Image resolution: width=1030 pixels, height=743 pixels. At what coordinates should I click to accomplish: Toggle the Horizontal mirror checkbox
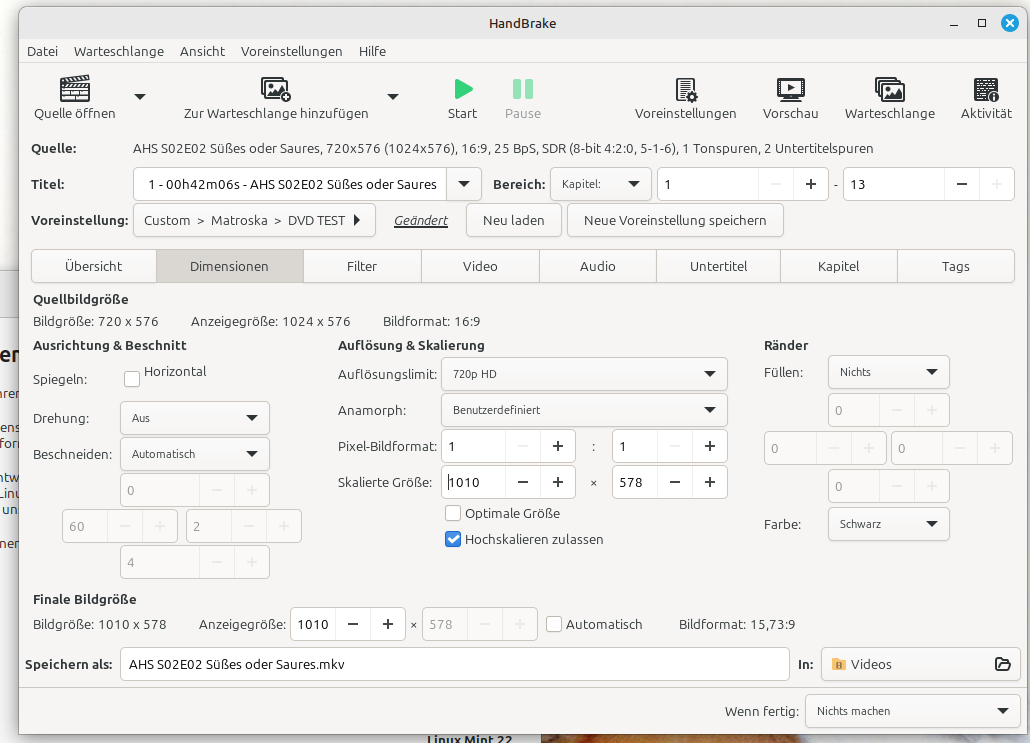click(132, 379)
